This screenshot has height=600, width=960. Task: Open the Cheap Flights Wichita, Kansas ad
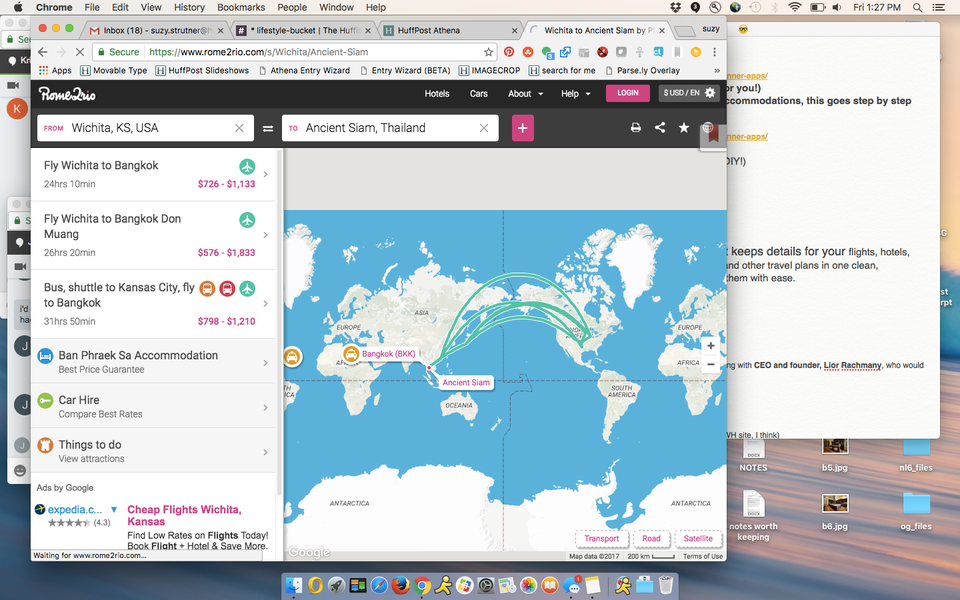184,516
